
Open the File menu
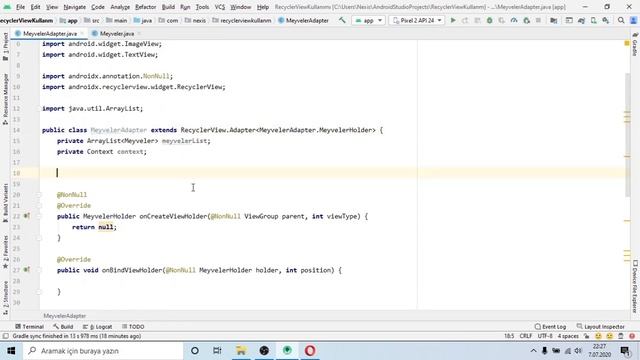[20, 7]
